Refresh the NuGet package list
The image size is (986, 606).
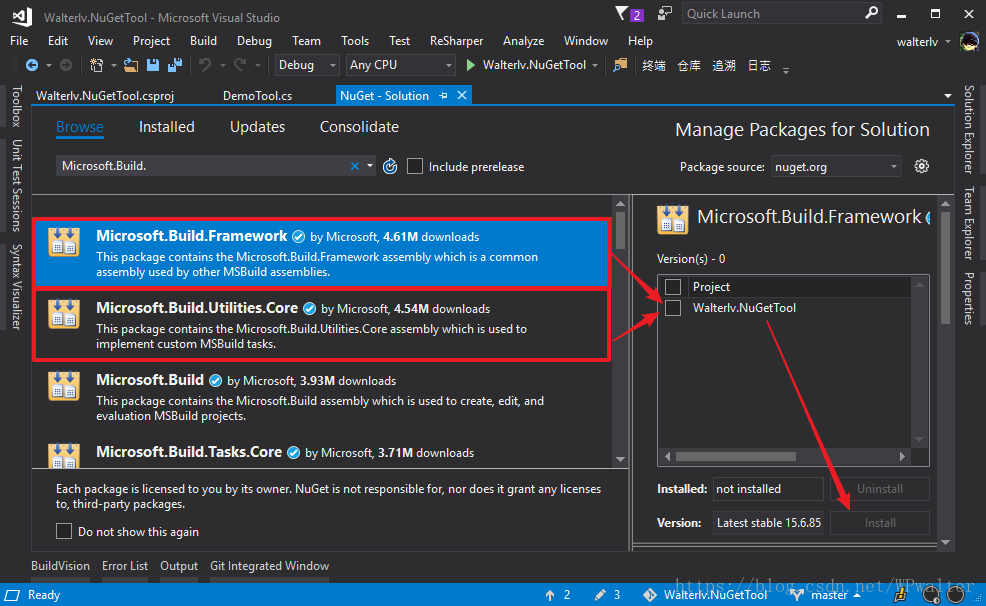coord(390,167)
